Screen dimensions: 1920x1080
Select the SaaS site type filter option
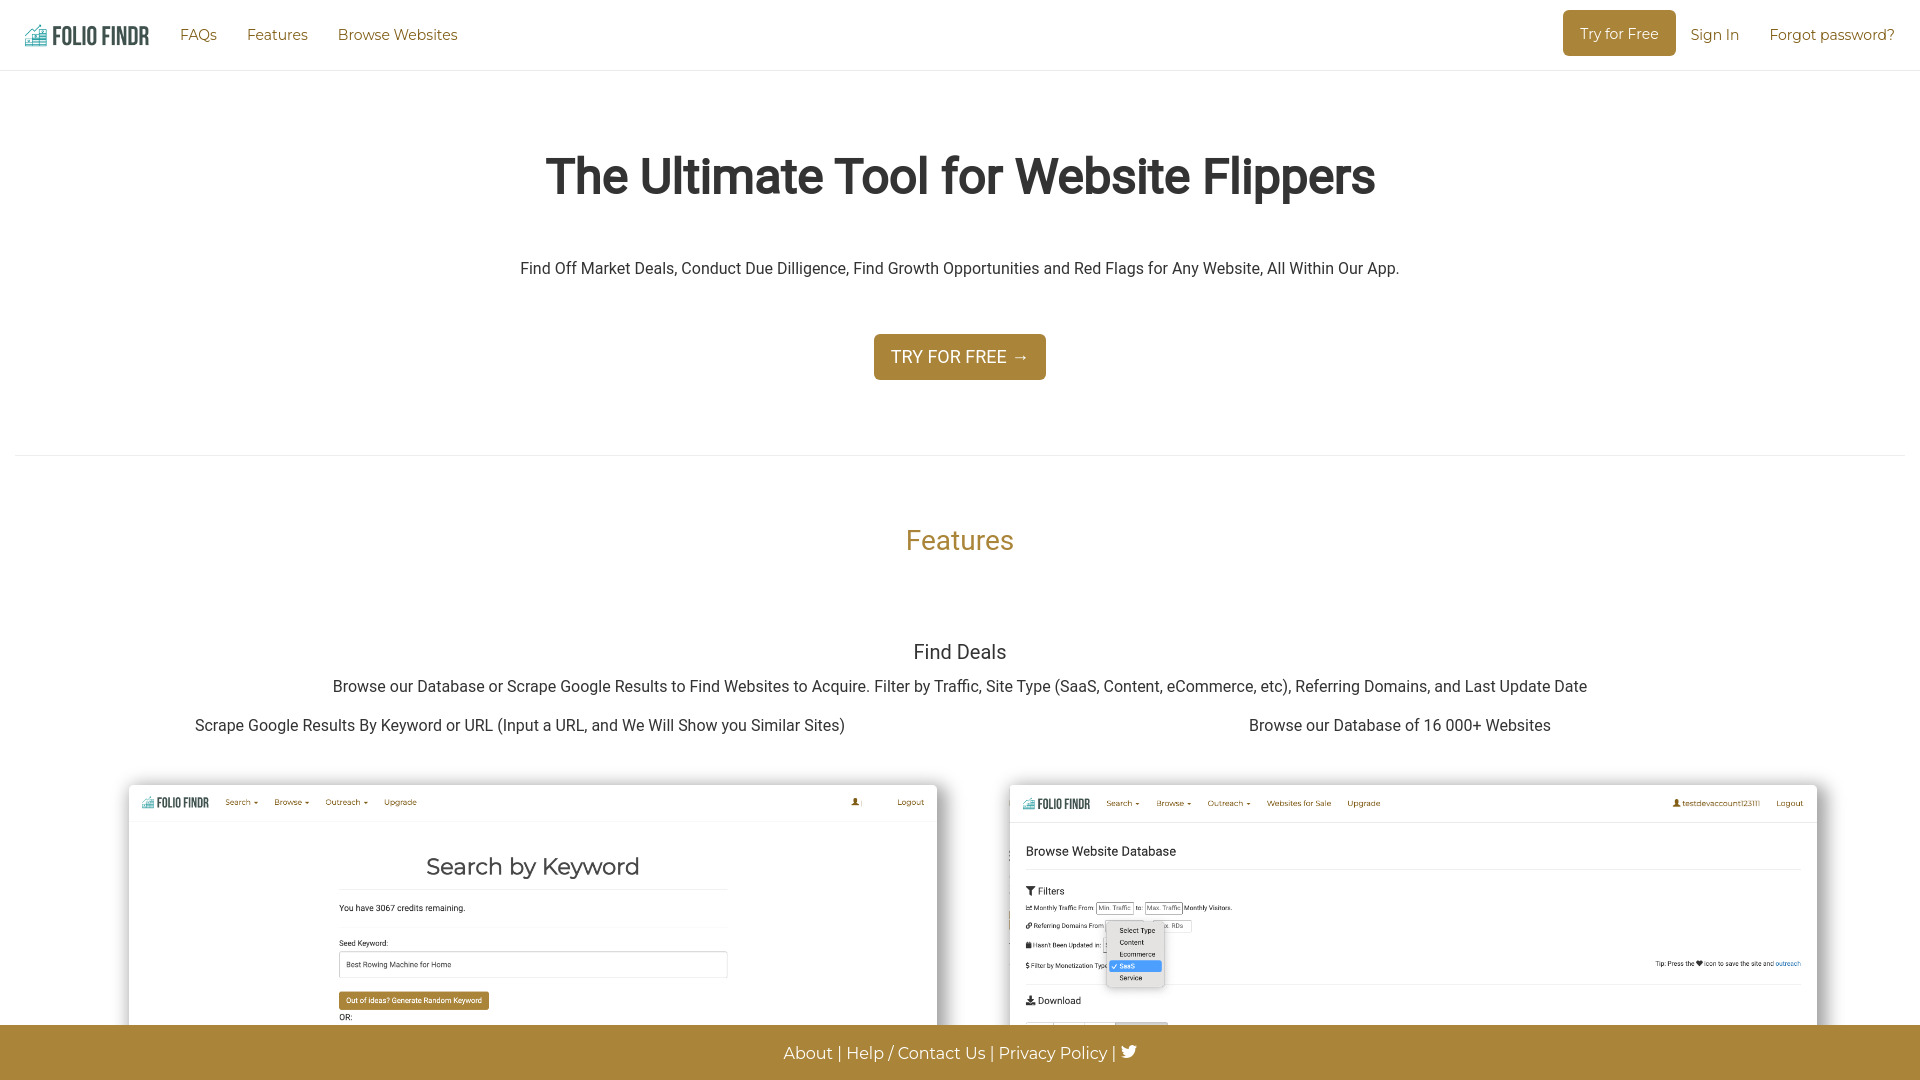[1134, 965]
